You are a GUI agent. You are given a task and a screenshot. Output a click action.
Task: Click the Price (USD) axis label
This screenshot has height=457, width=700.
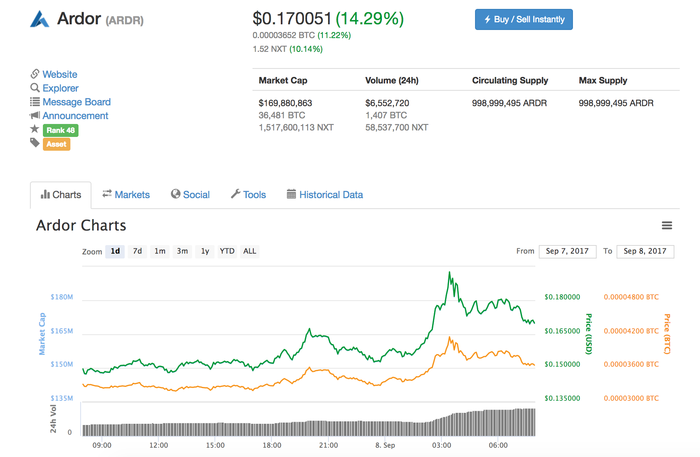(589, 334)
